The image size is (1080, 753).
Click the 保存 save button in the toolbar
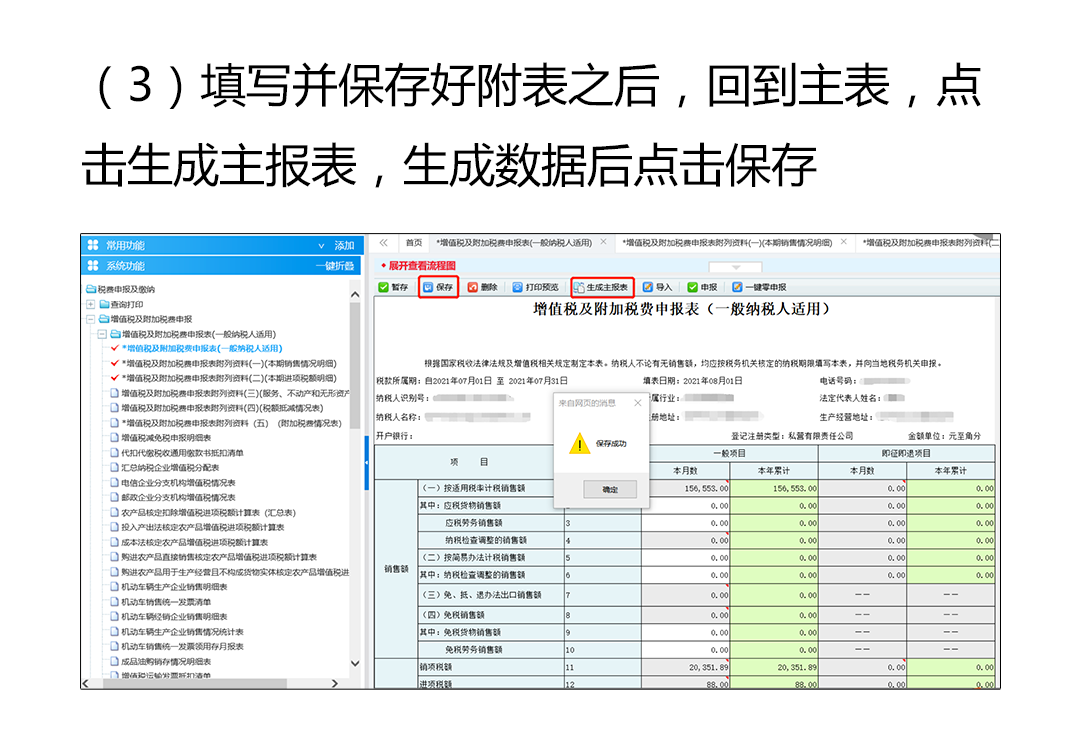pos(438,287)
